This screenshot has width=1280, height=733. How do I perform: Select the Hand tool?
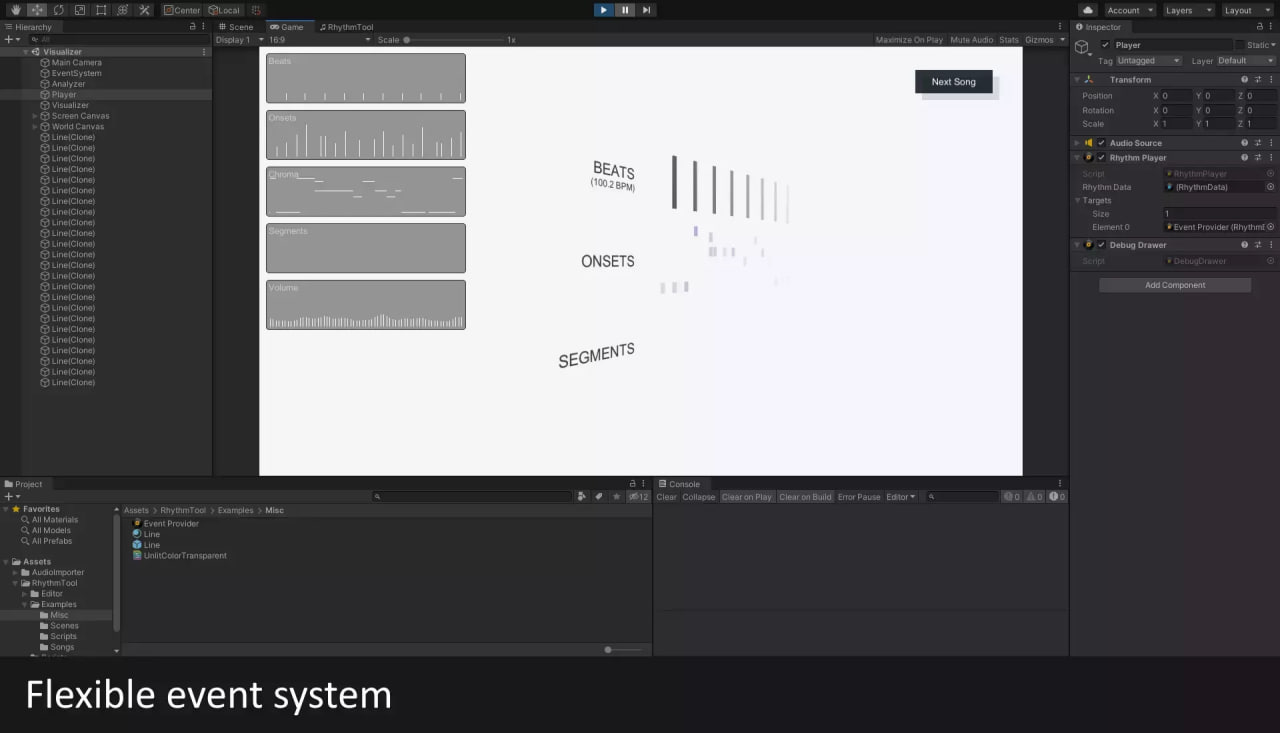(x=16, y=10)
